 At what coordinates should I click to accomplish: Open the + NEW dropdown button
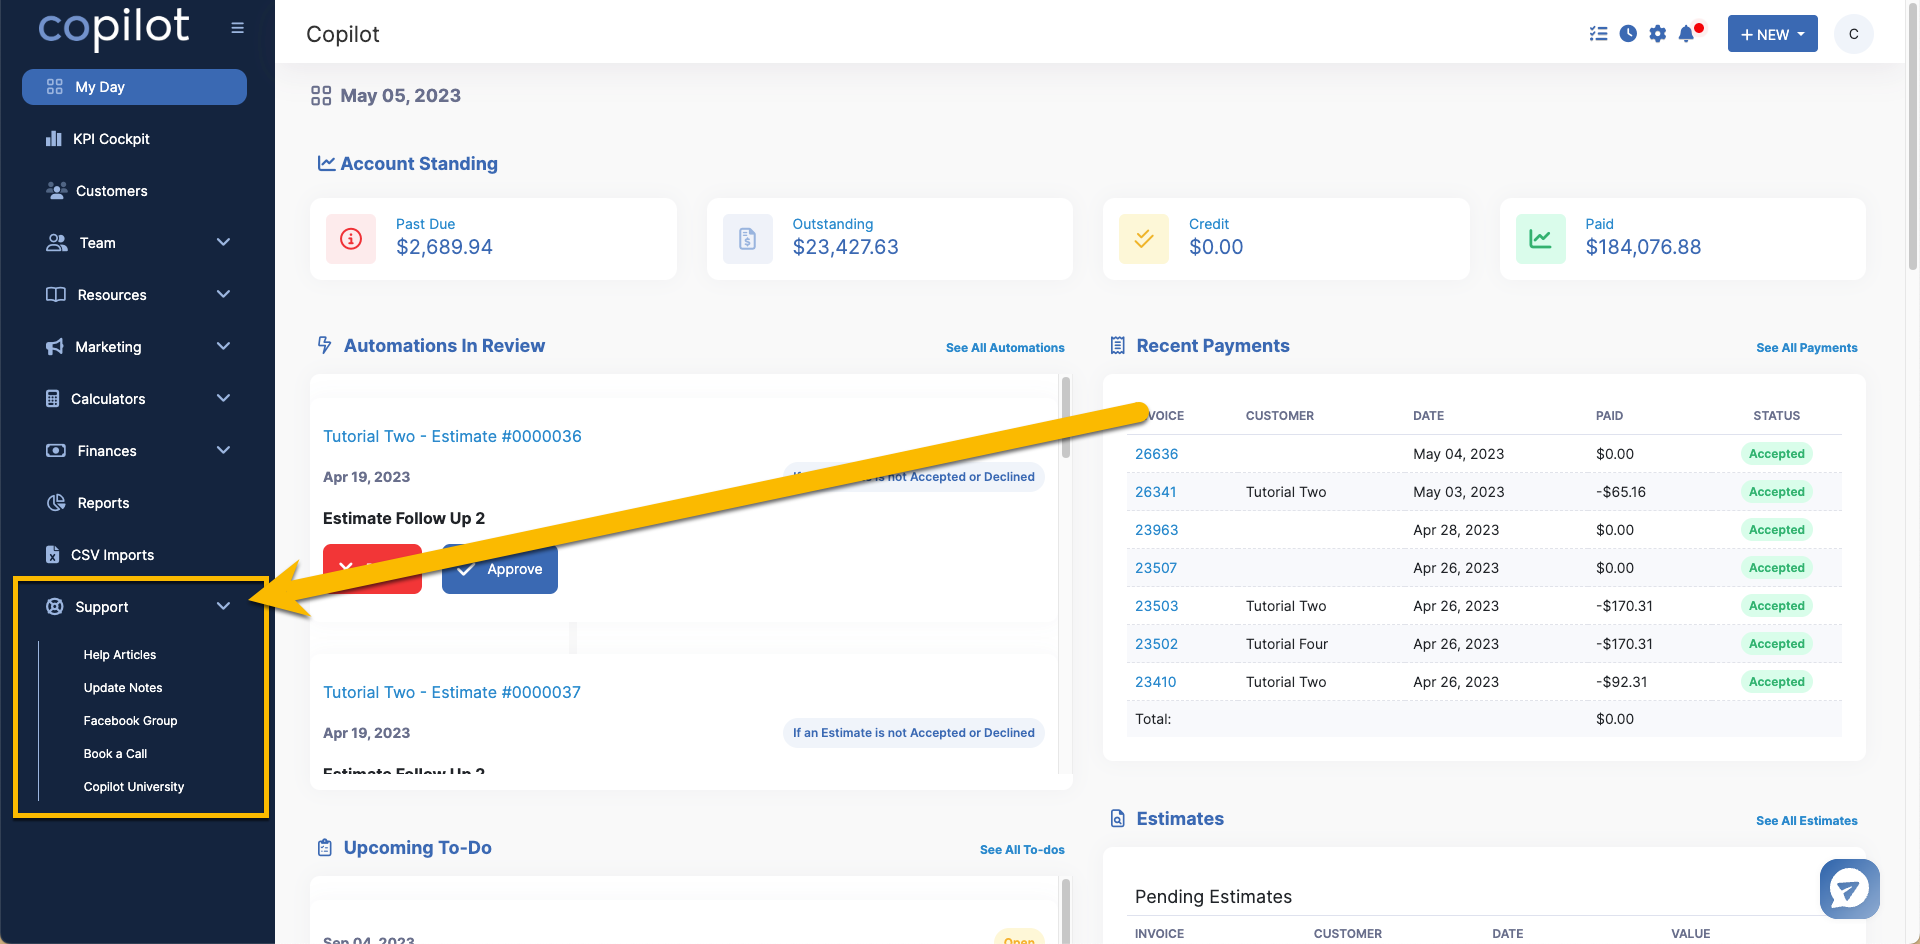click(x=1772, y=34)
